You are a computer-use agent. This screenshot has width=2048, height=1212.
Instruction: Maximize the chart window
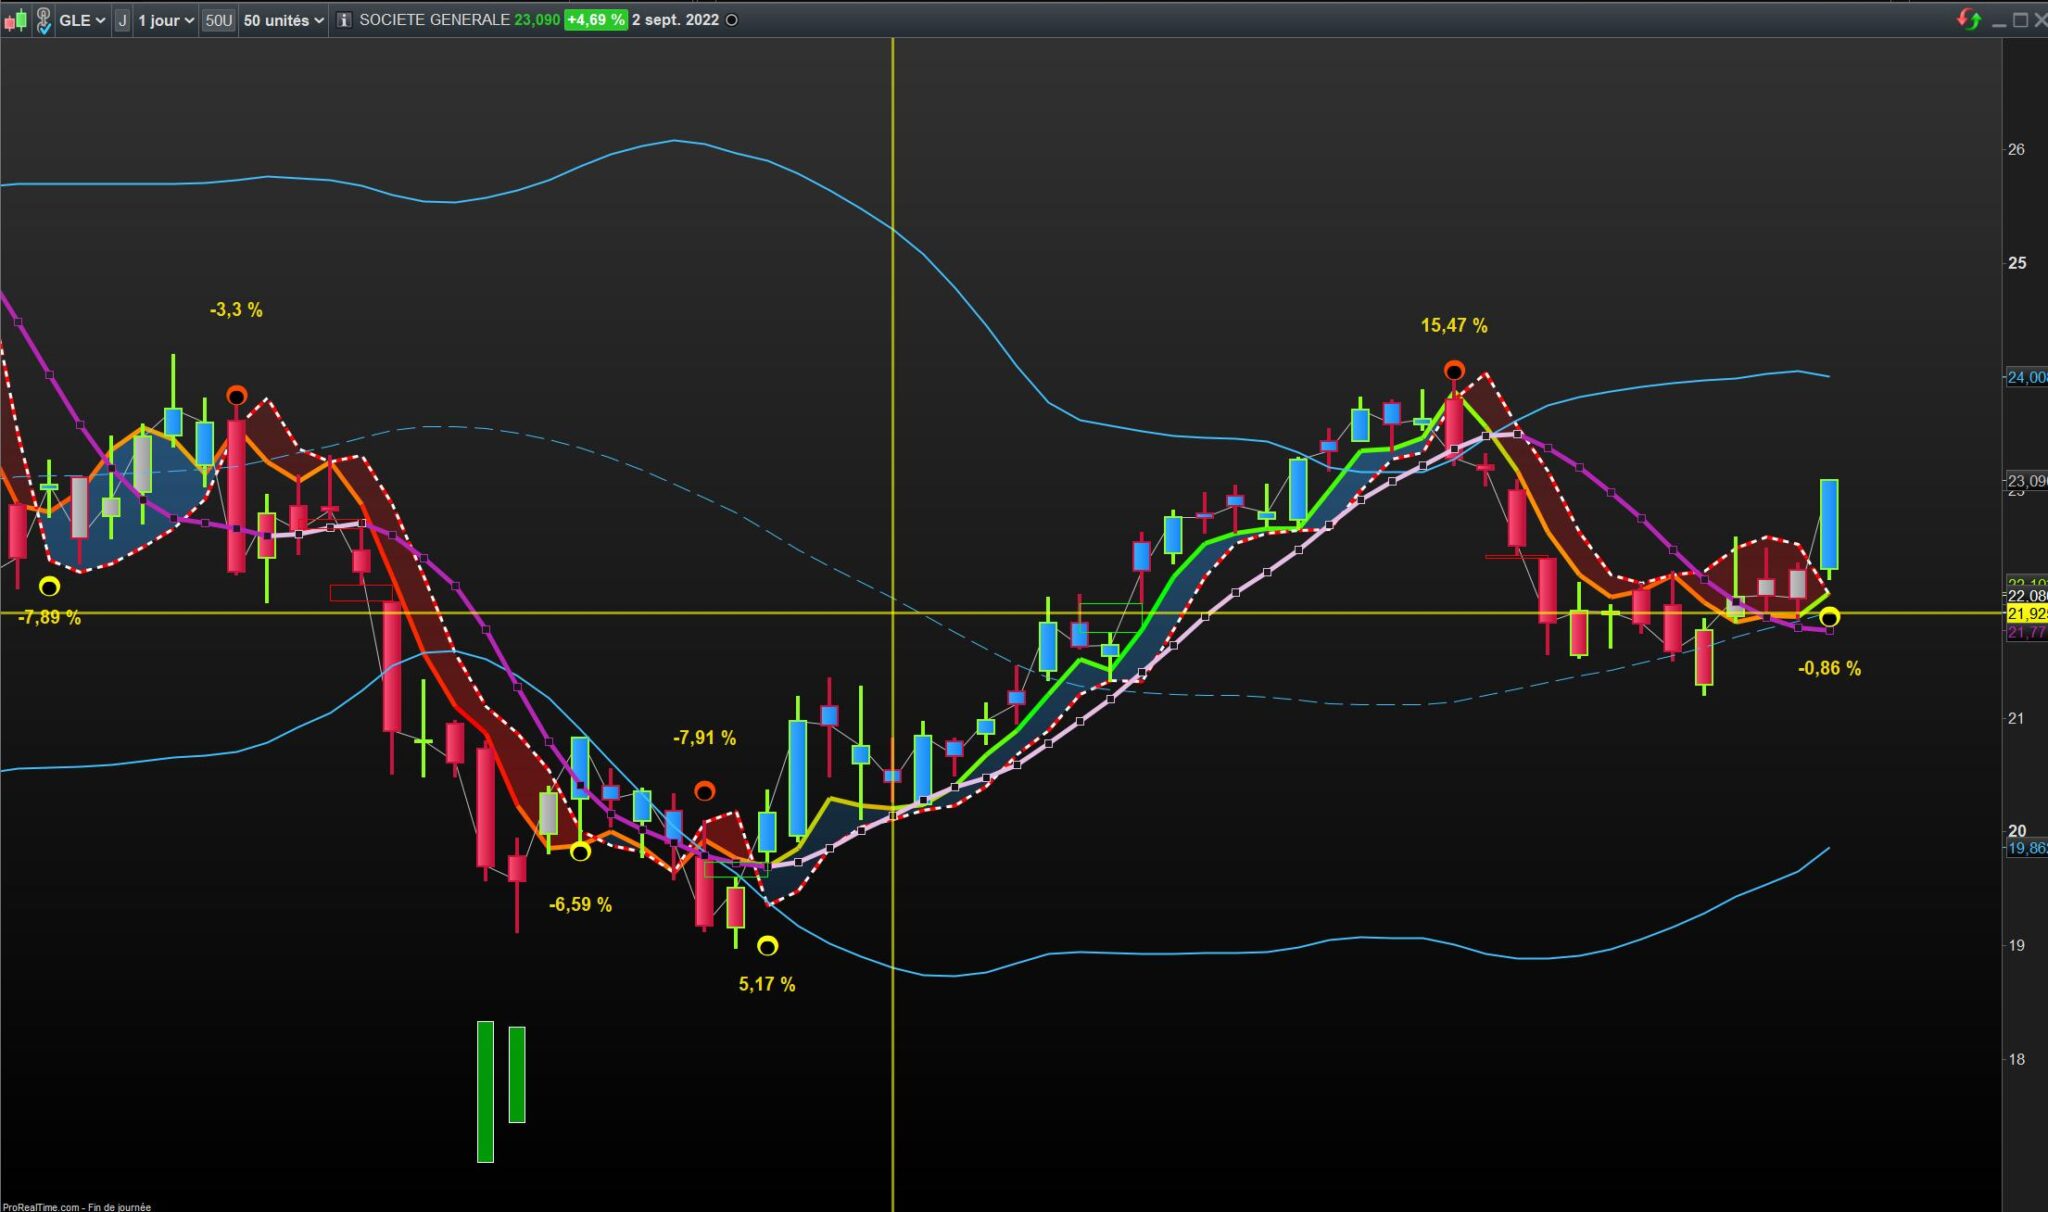(2020, 20)
